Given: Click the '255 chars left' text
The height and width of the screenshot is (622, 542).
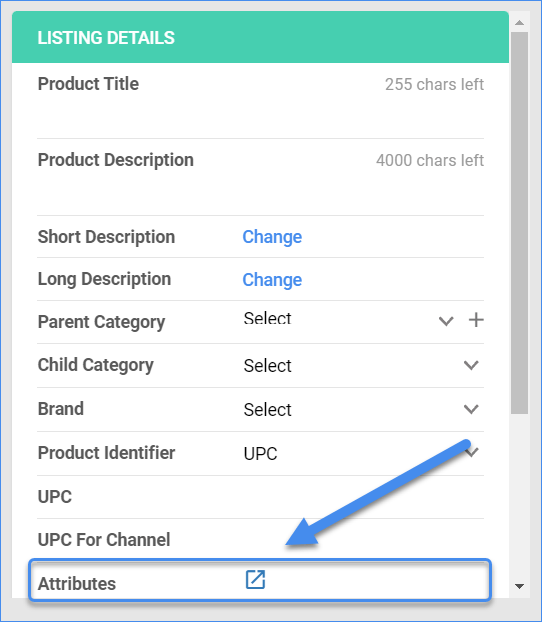Looking at the screenshot, I should 434,84.
